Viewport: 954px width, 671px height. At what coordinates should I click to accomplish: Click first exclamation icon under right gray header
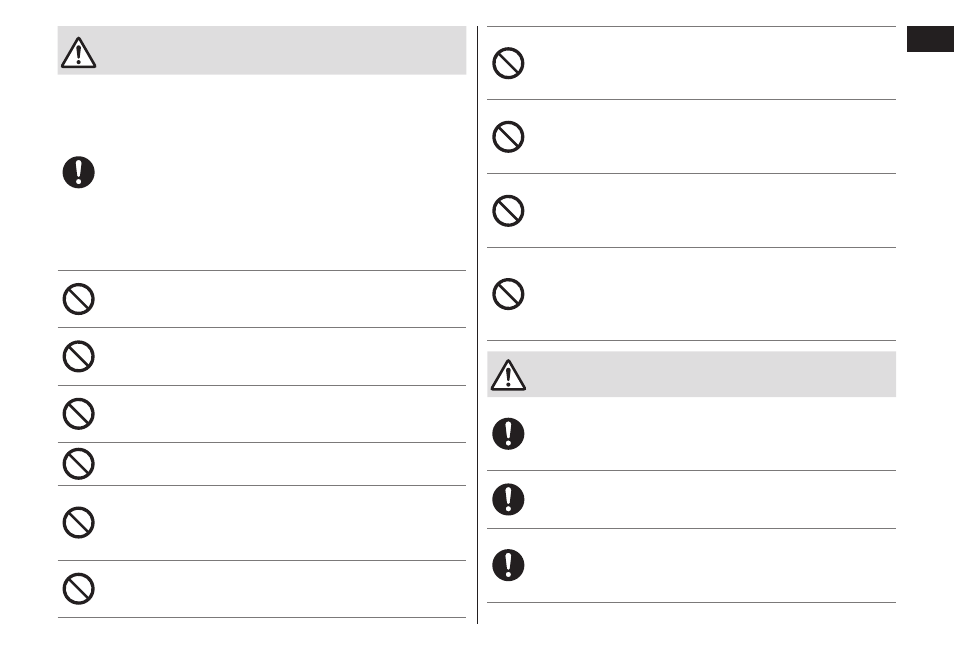pos(508,434)
